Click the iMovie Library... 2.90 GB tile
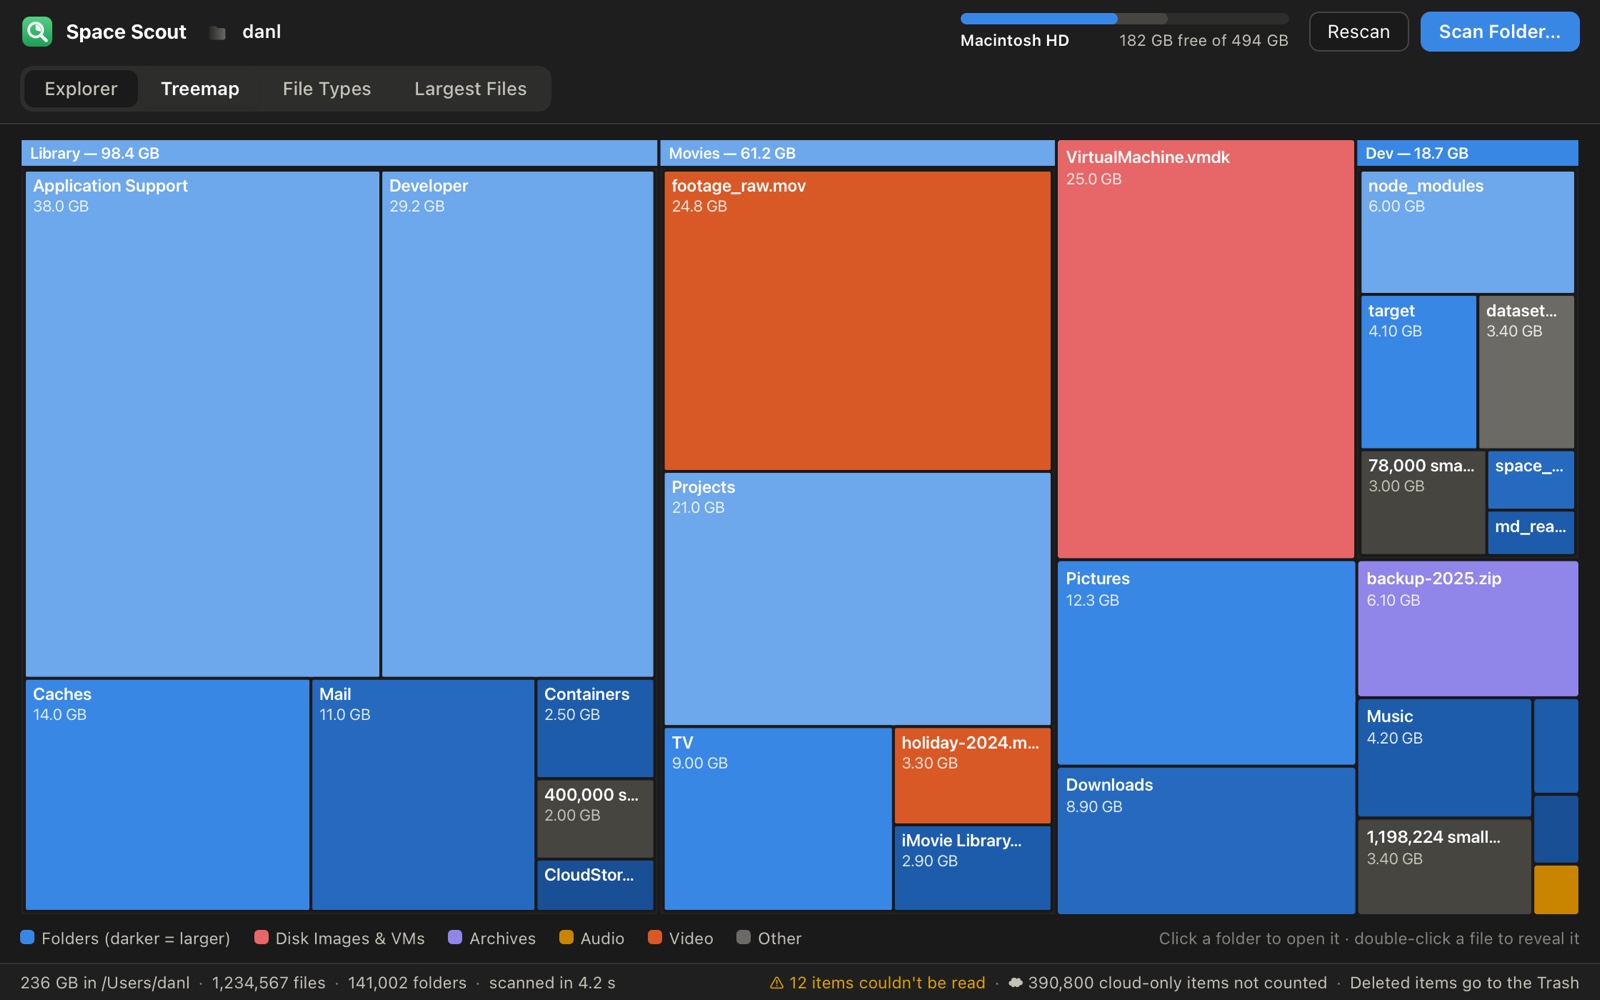This screenshot has width=1600, height=1000. (x=972, y=868)
